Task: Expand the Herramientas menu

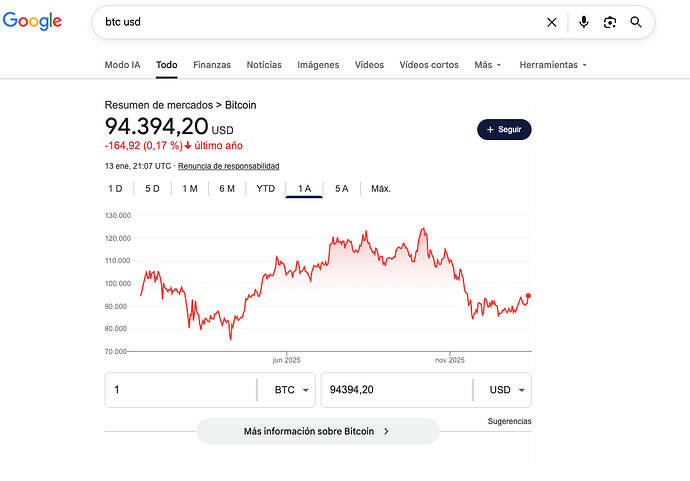Action: tap(553, 65)
